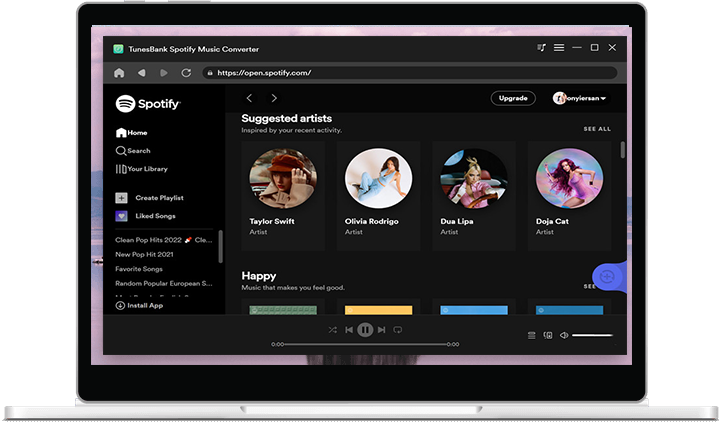Open New Pop Hit 2021 playlist
Image resolution: width=722 pixels, height=423 pixels.
point(144,254)
